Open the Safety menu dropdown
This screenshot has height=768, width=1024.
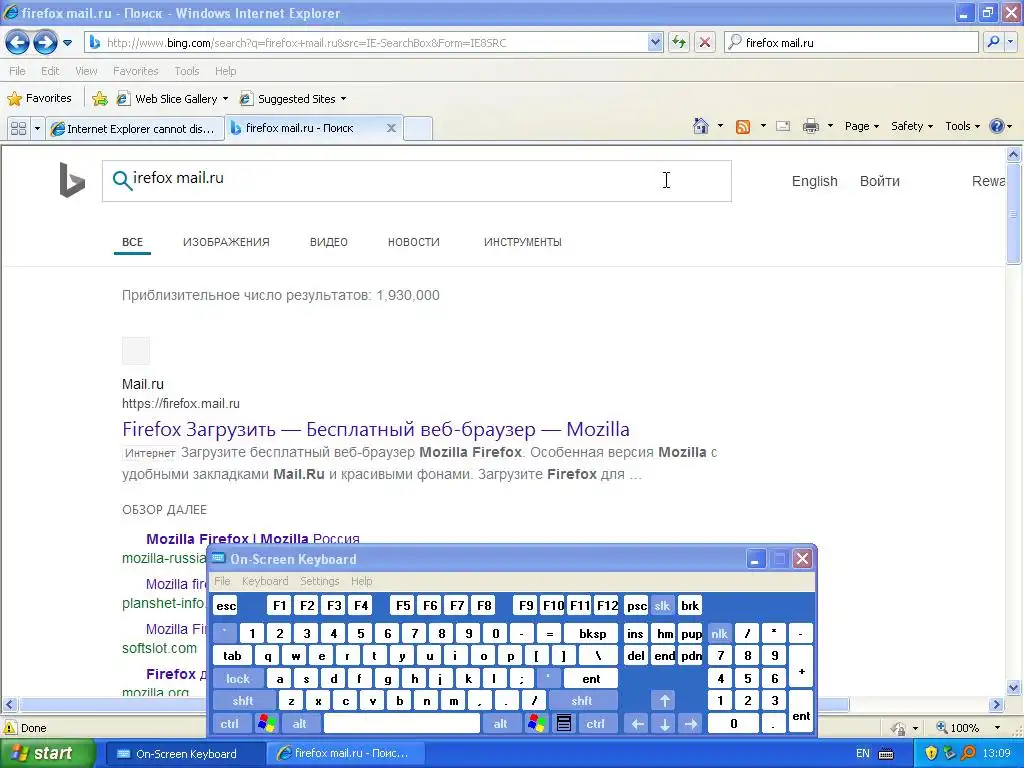tap(912, 126)
